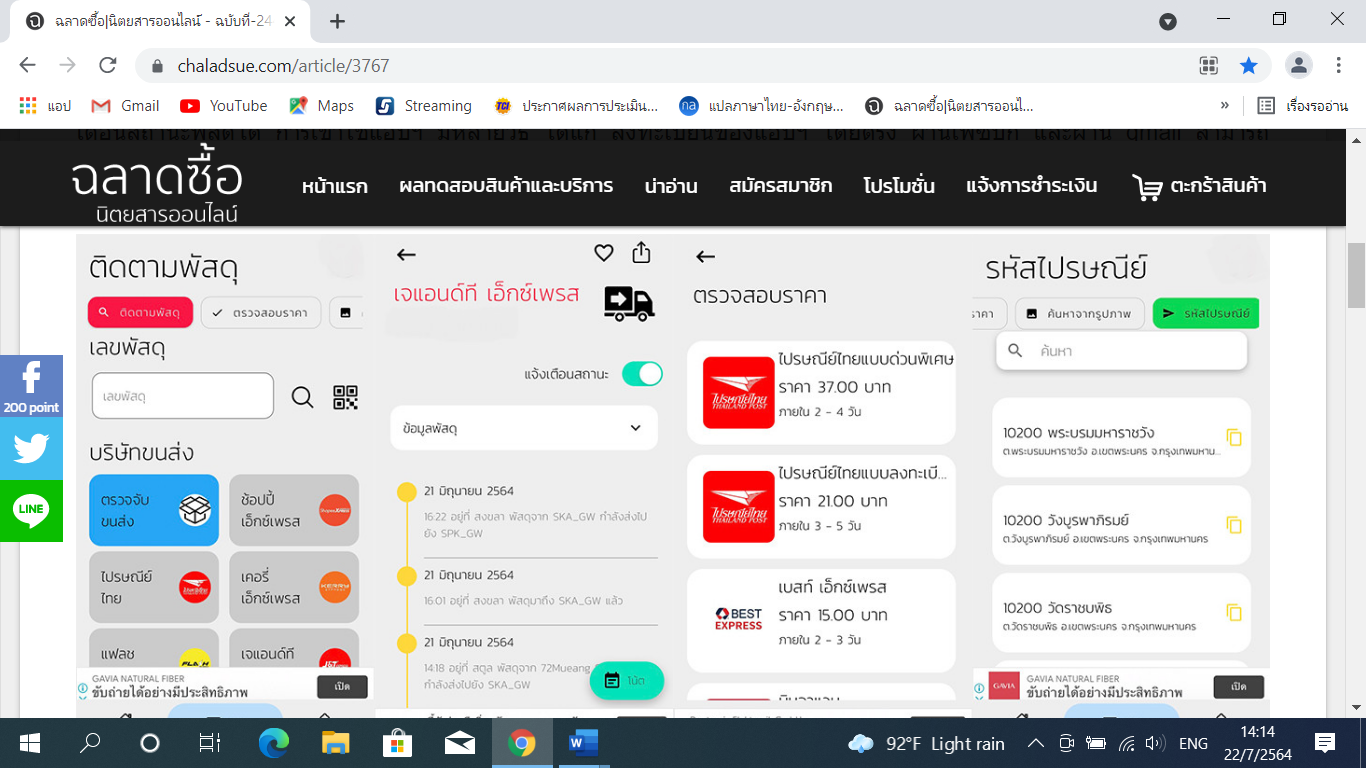The width and height of the screenshot is (1366, 768).
Task: Open Microsoft Word from the taskbar
Action: pyautogui.click(x=582, y=743)
